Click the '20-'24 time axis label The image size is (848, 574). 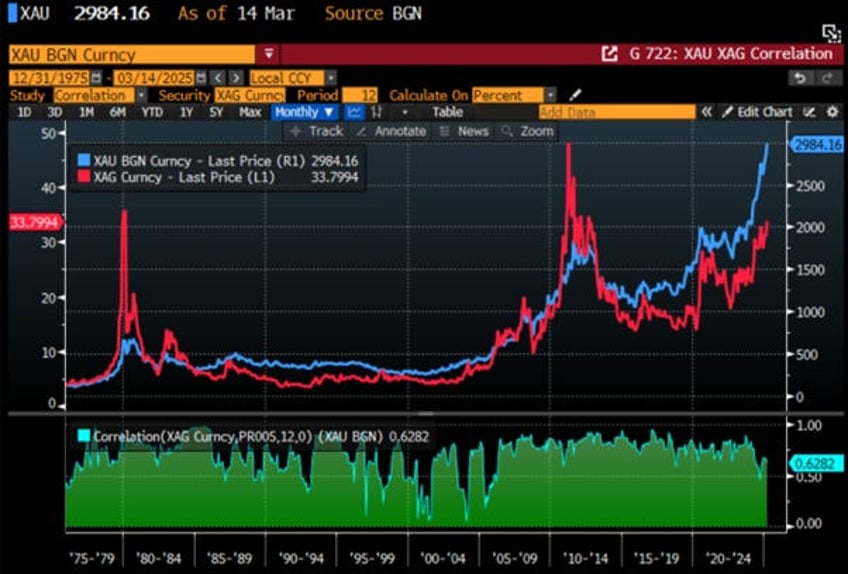(728, 558)
